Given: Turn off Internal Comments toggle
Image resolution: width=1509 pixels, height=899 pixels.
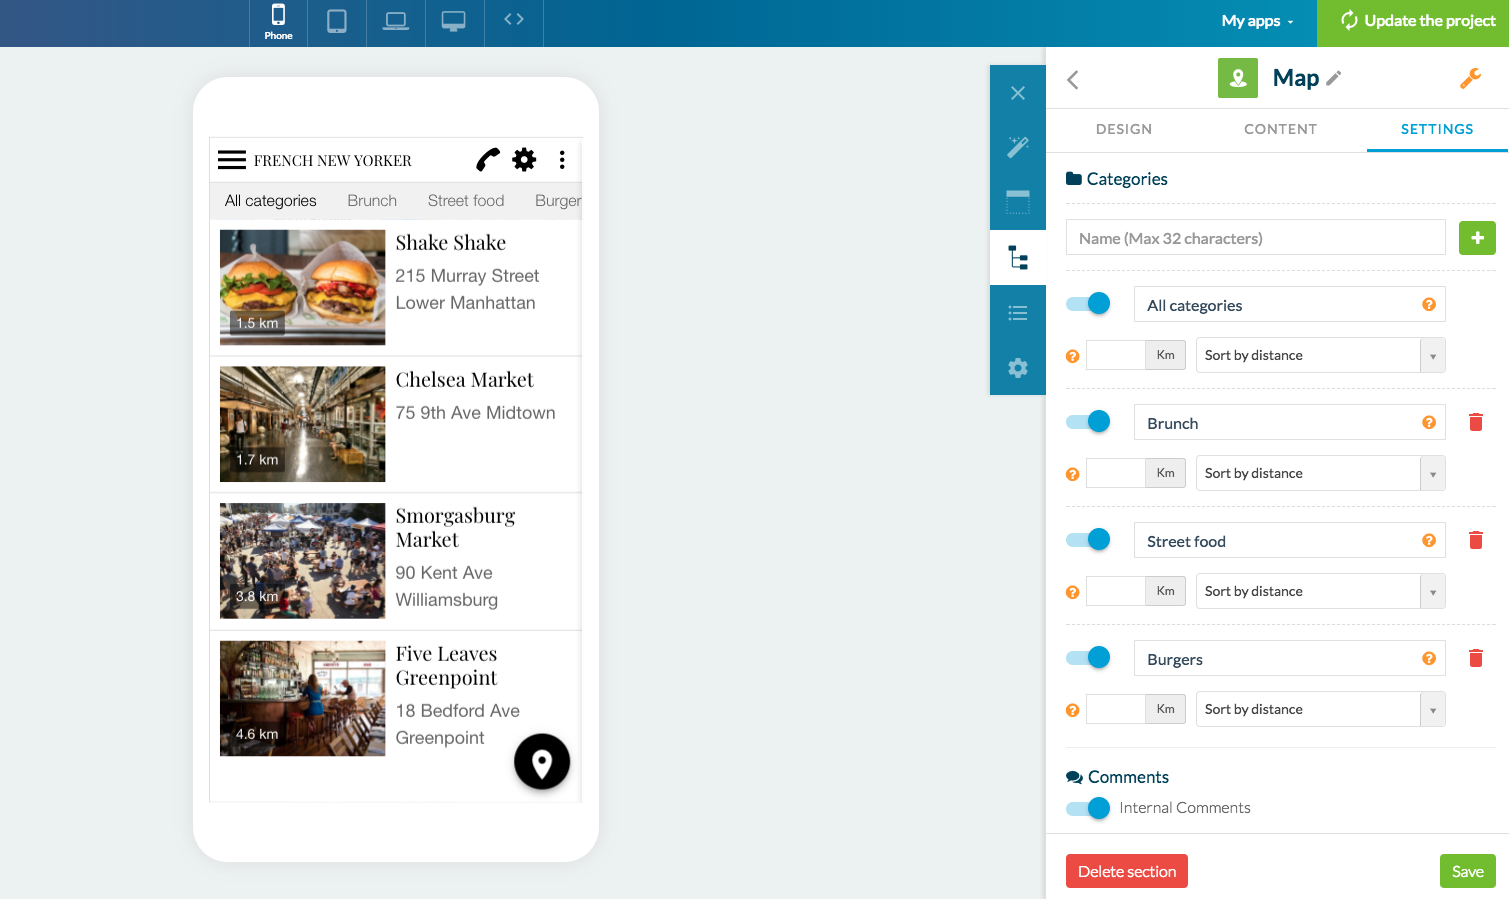Looking at the screenshot, I should pos(1088,808).
